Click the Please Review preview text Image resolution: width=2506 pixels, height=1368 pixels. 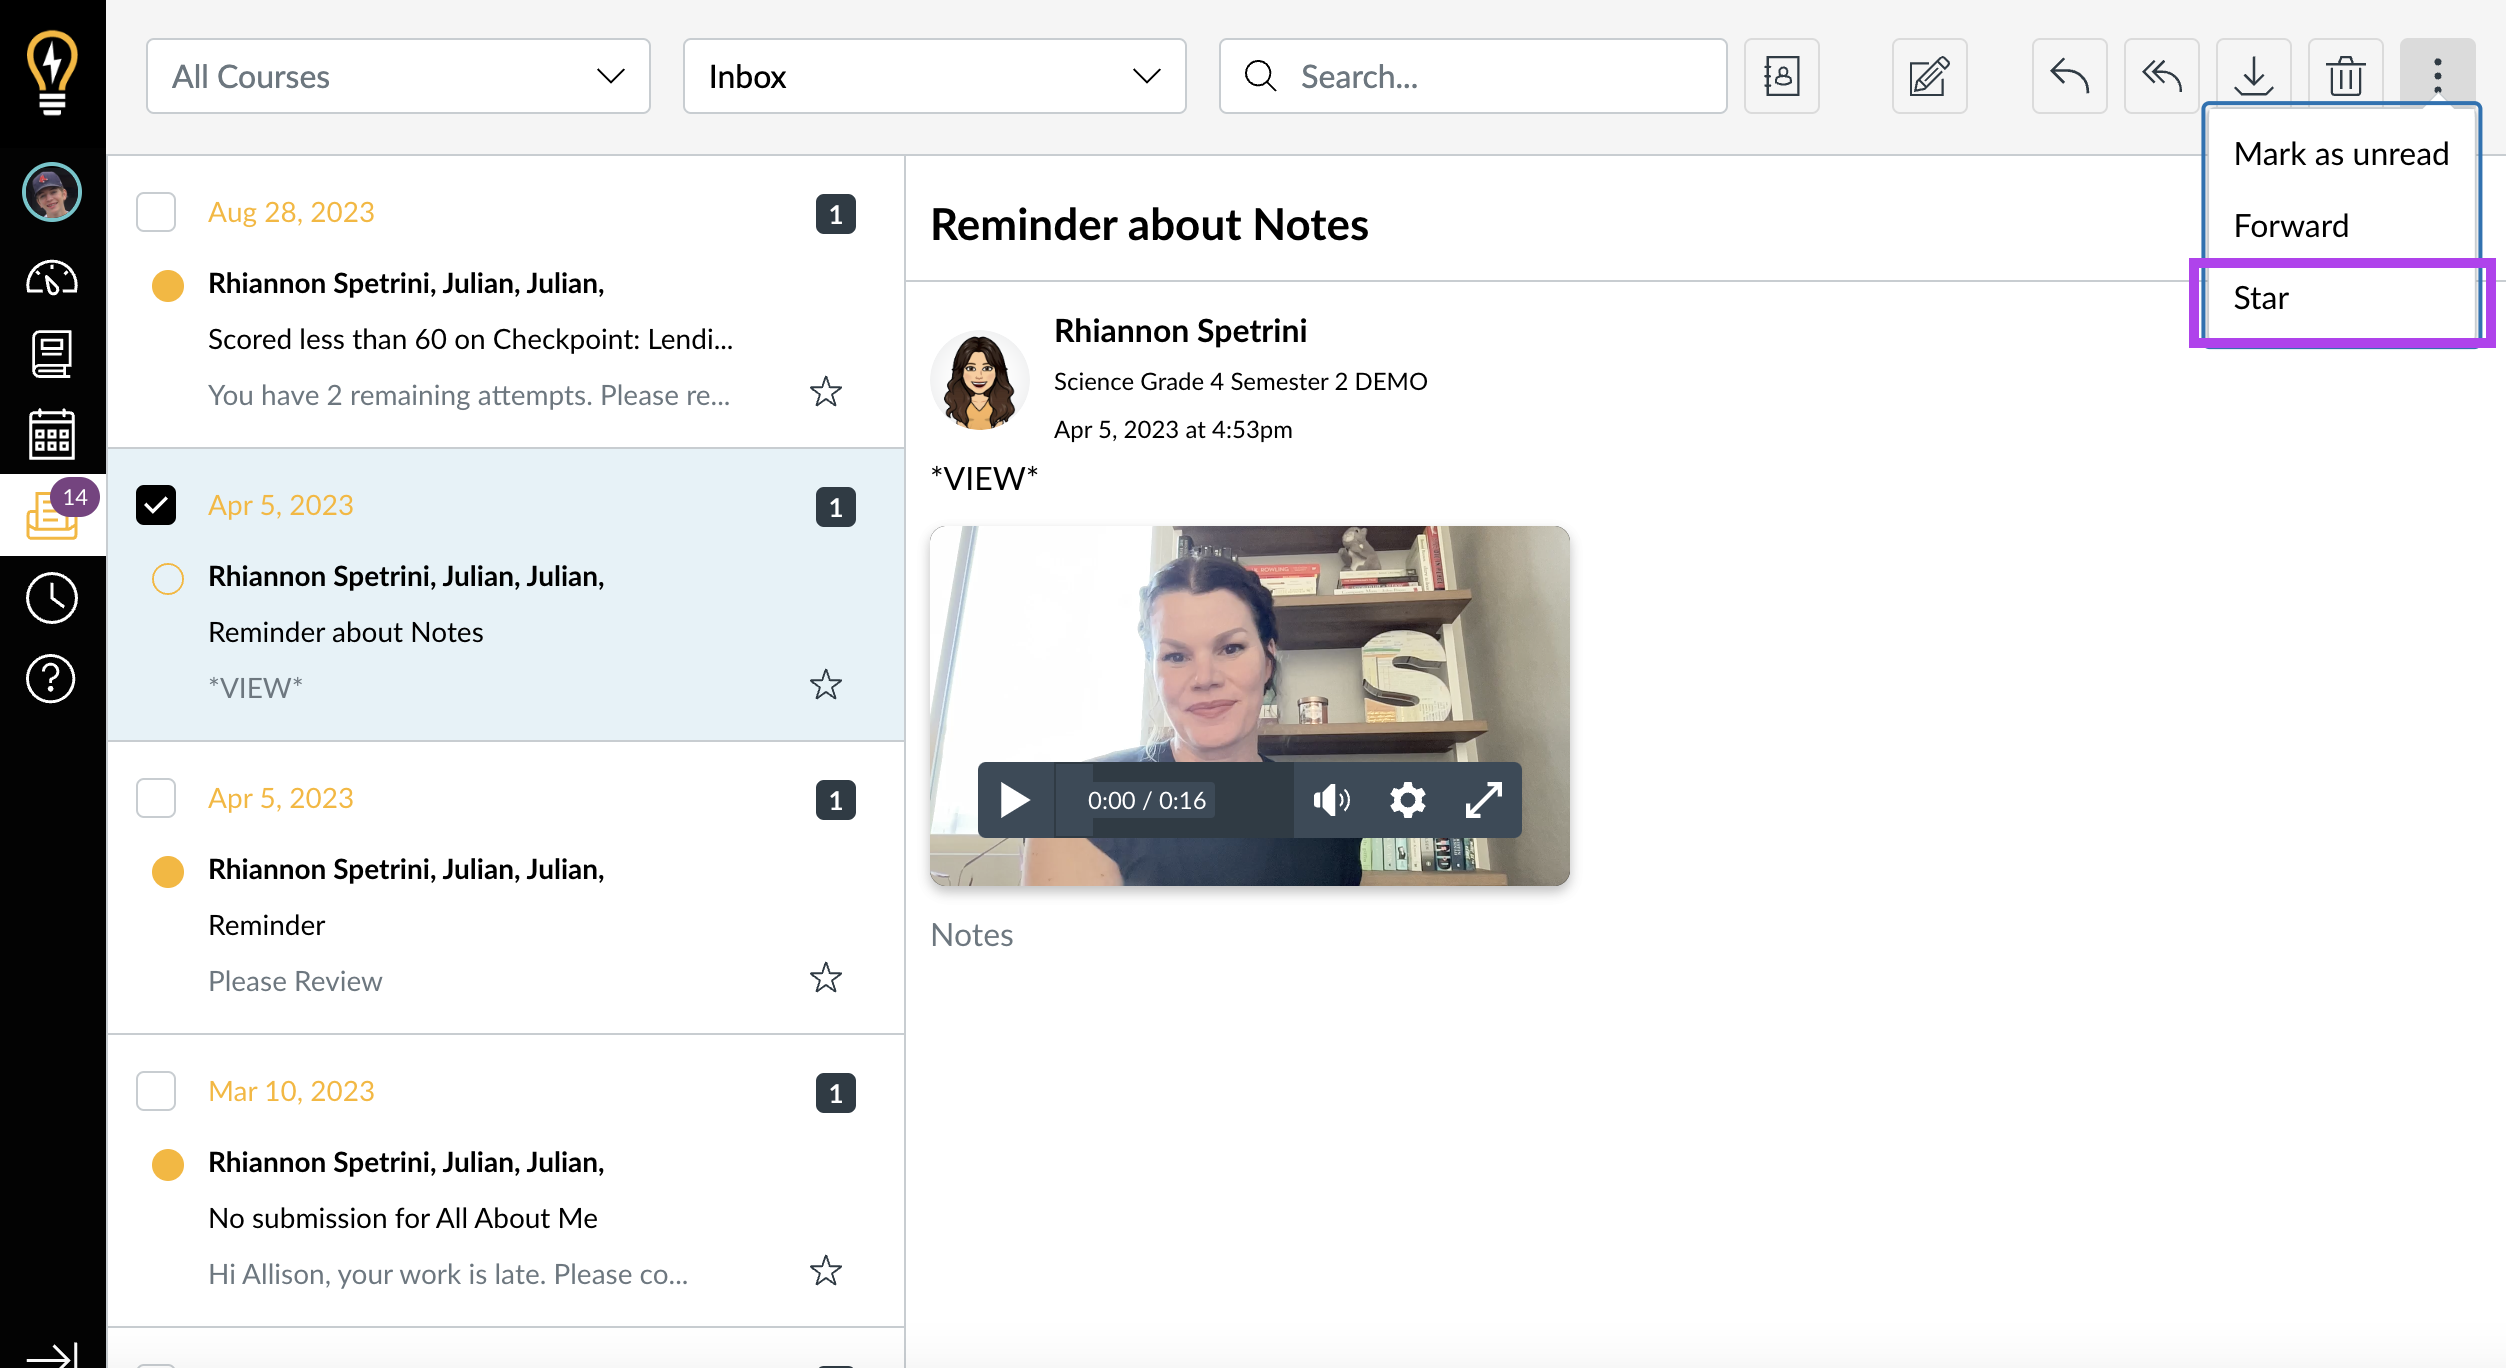[295, 981]
